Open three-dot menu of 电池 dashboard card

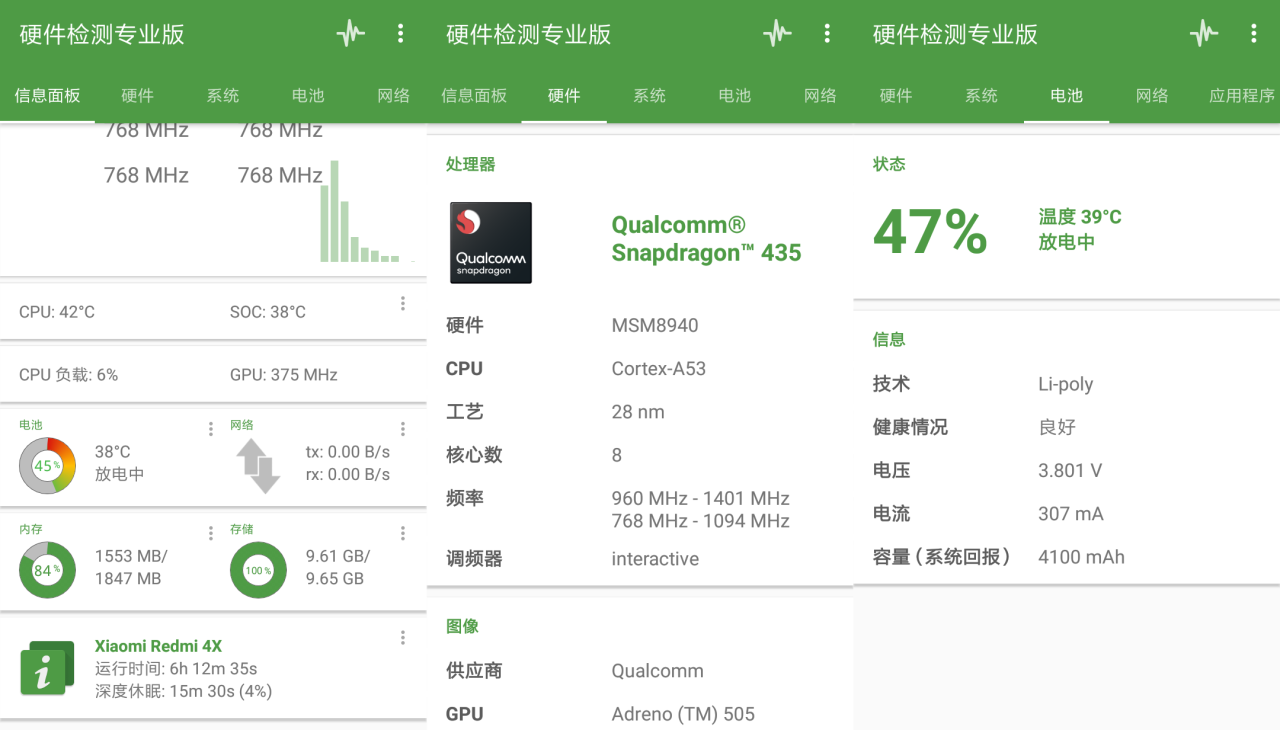pyautogui.click(x=211, y=429)
